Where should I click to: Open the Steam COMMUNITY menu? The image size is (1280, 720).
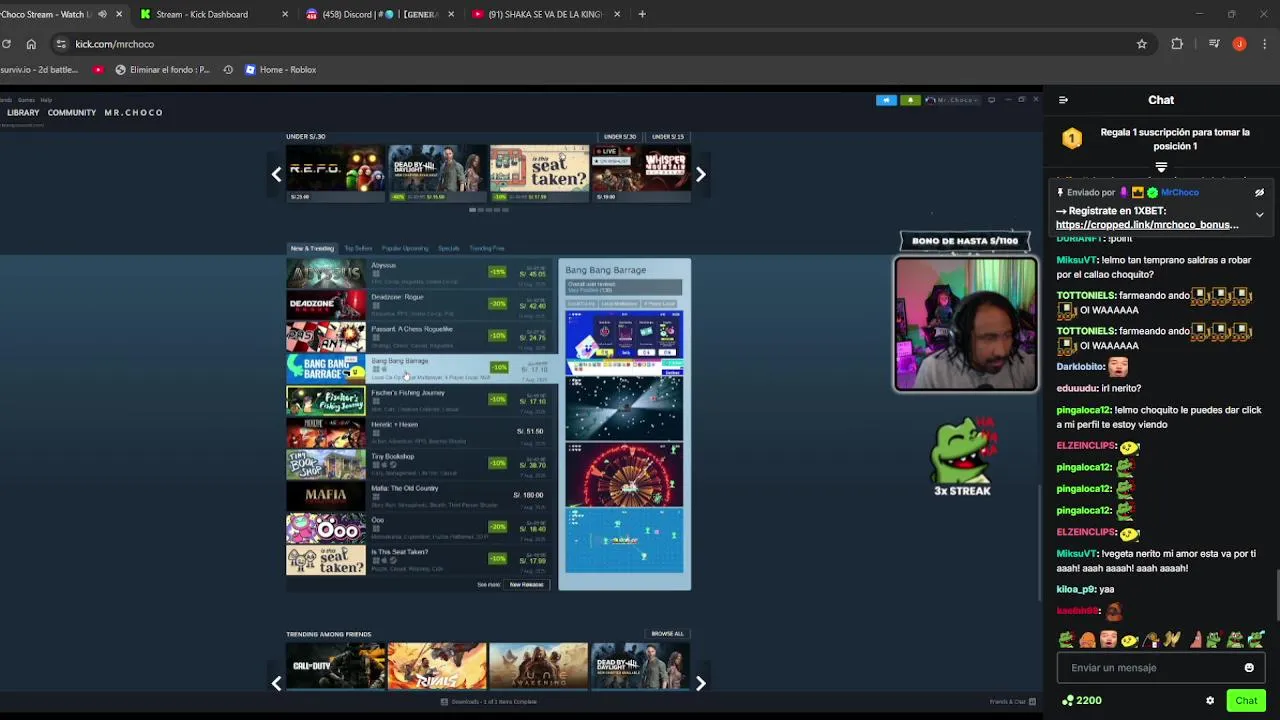72,113
